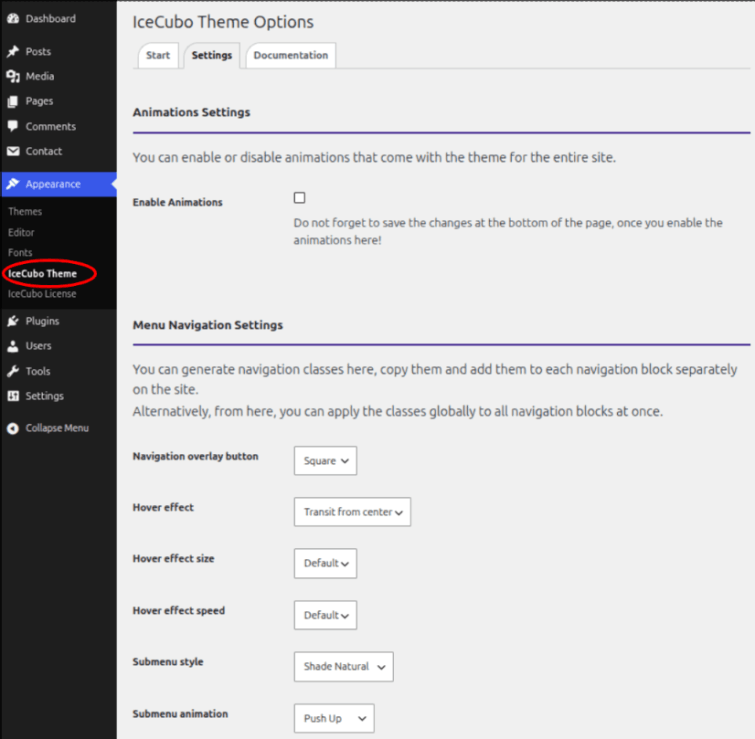The image size is (755, 739).
Task: Click the Menu Navigation Settings heading
Action: (x=208, y=325)
